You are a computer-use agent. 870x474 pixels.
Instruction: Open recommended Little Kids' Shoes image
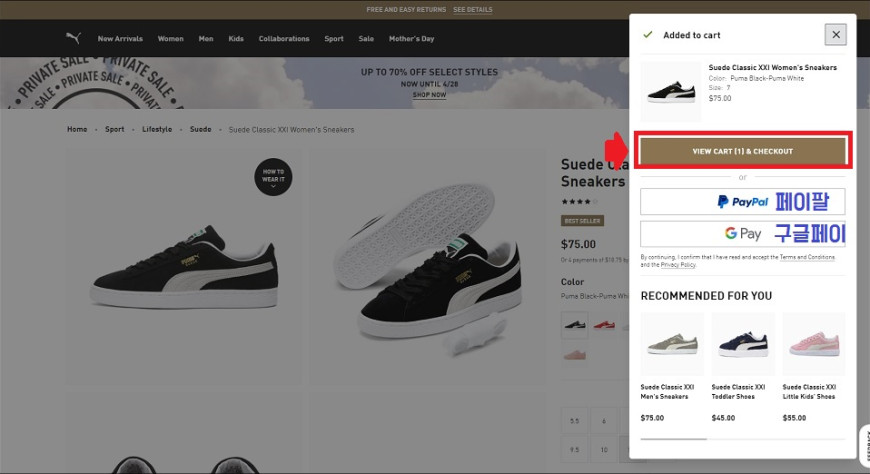pyautogui.click(x=814, y=344)
